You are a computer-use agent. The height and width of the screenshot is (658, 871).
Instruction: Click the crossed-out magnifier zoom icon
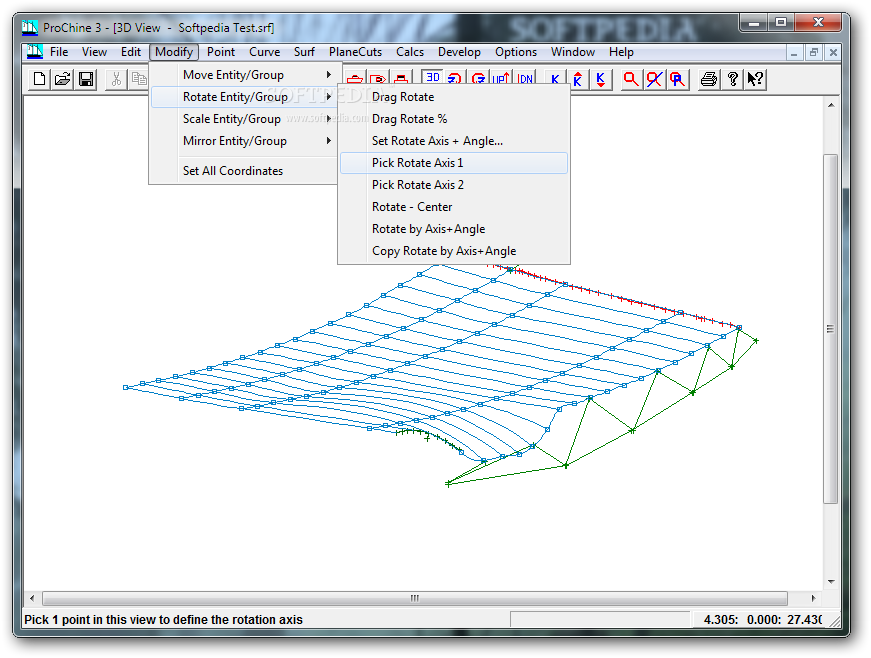(654, 79)
